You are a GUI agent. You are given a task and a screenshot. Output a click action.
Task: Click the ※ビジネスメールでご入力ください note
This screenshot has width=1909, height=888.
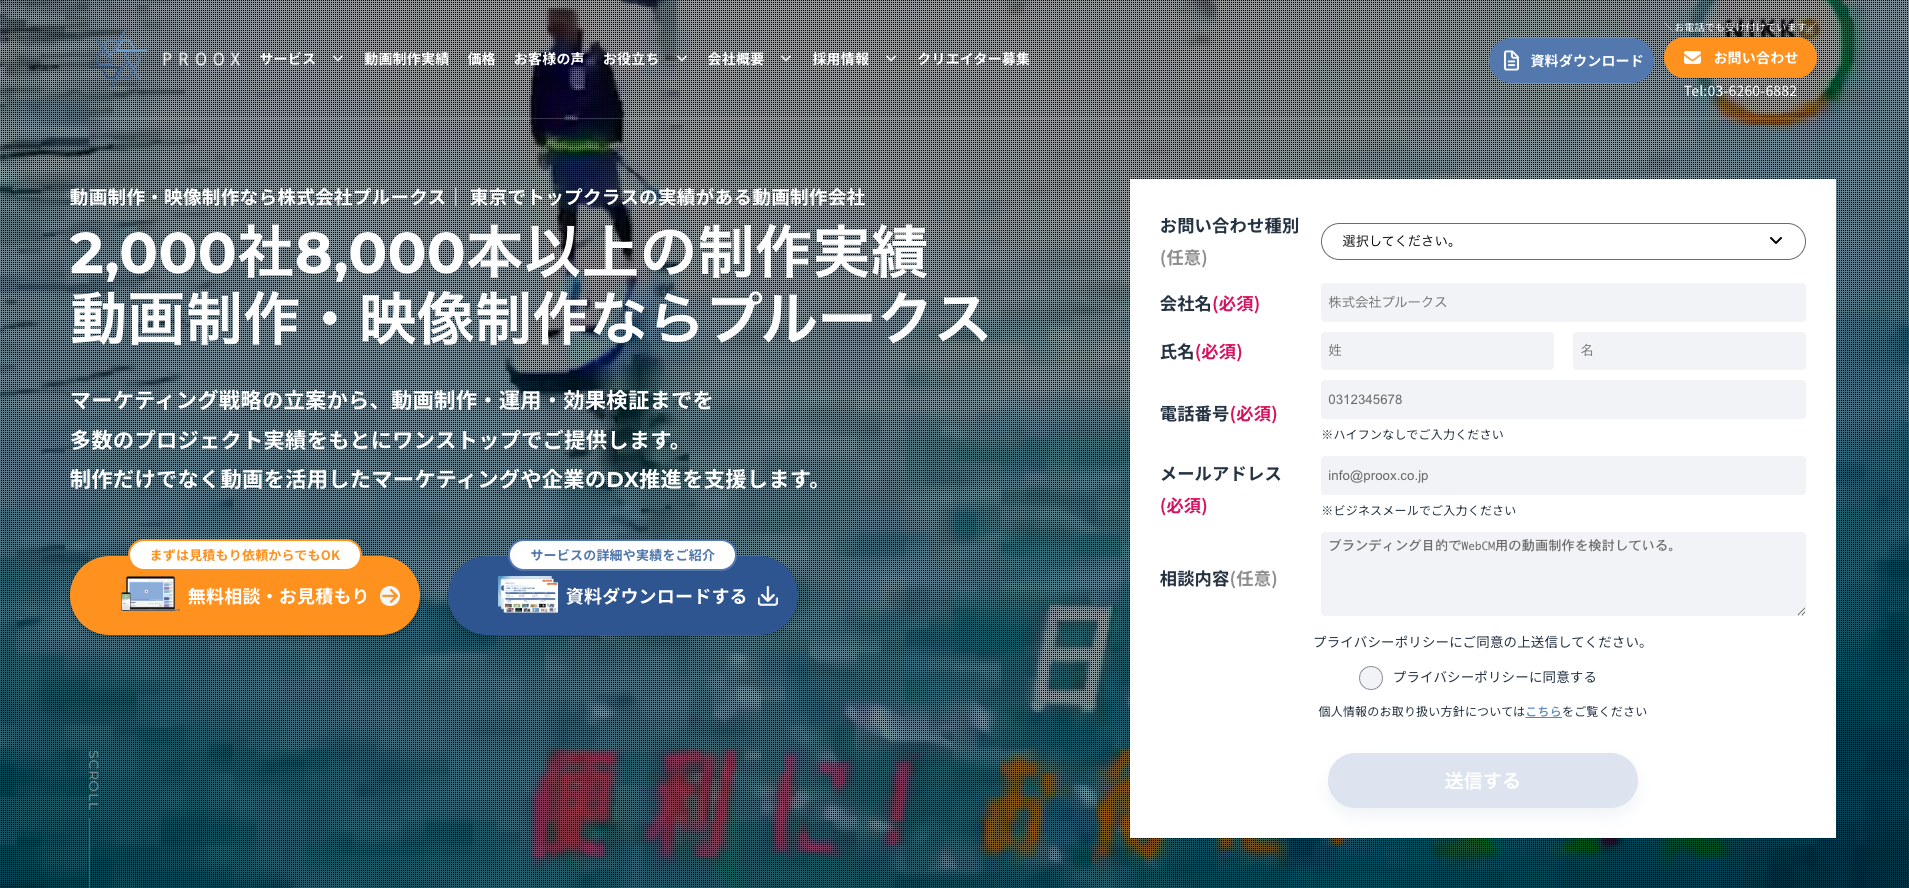(x=1418, y=511)
